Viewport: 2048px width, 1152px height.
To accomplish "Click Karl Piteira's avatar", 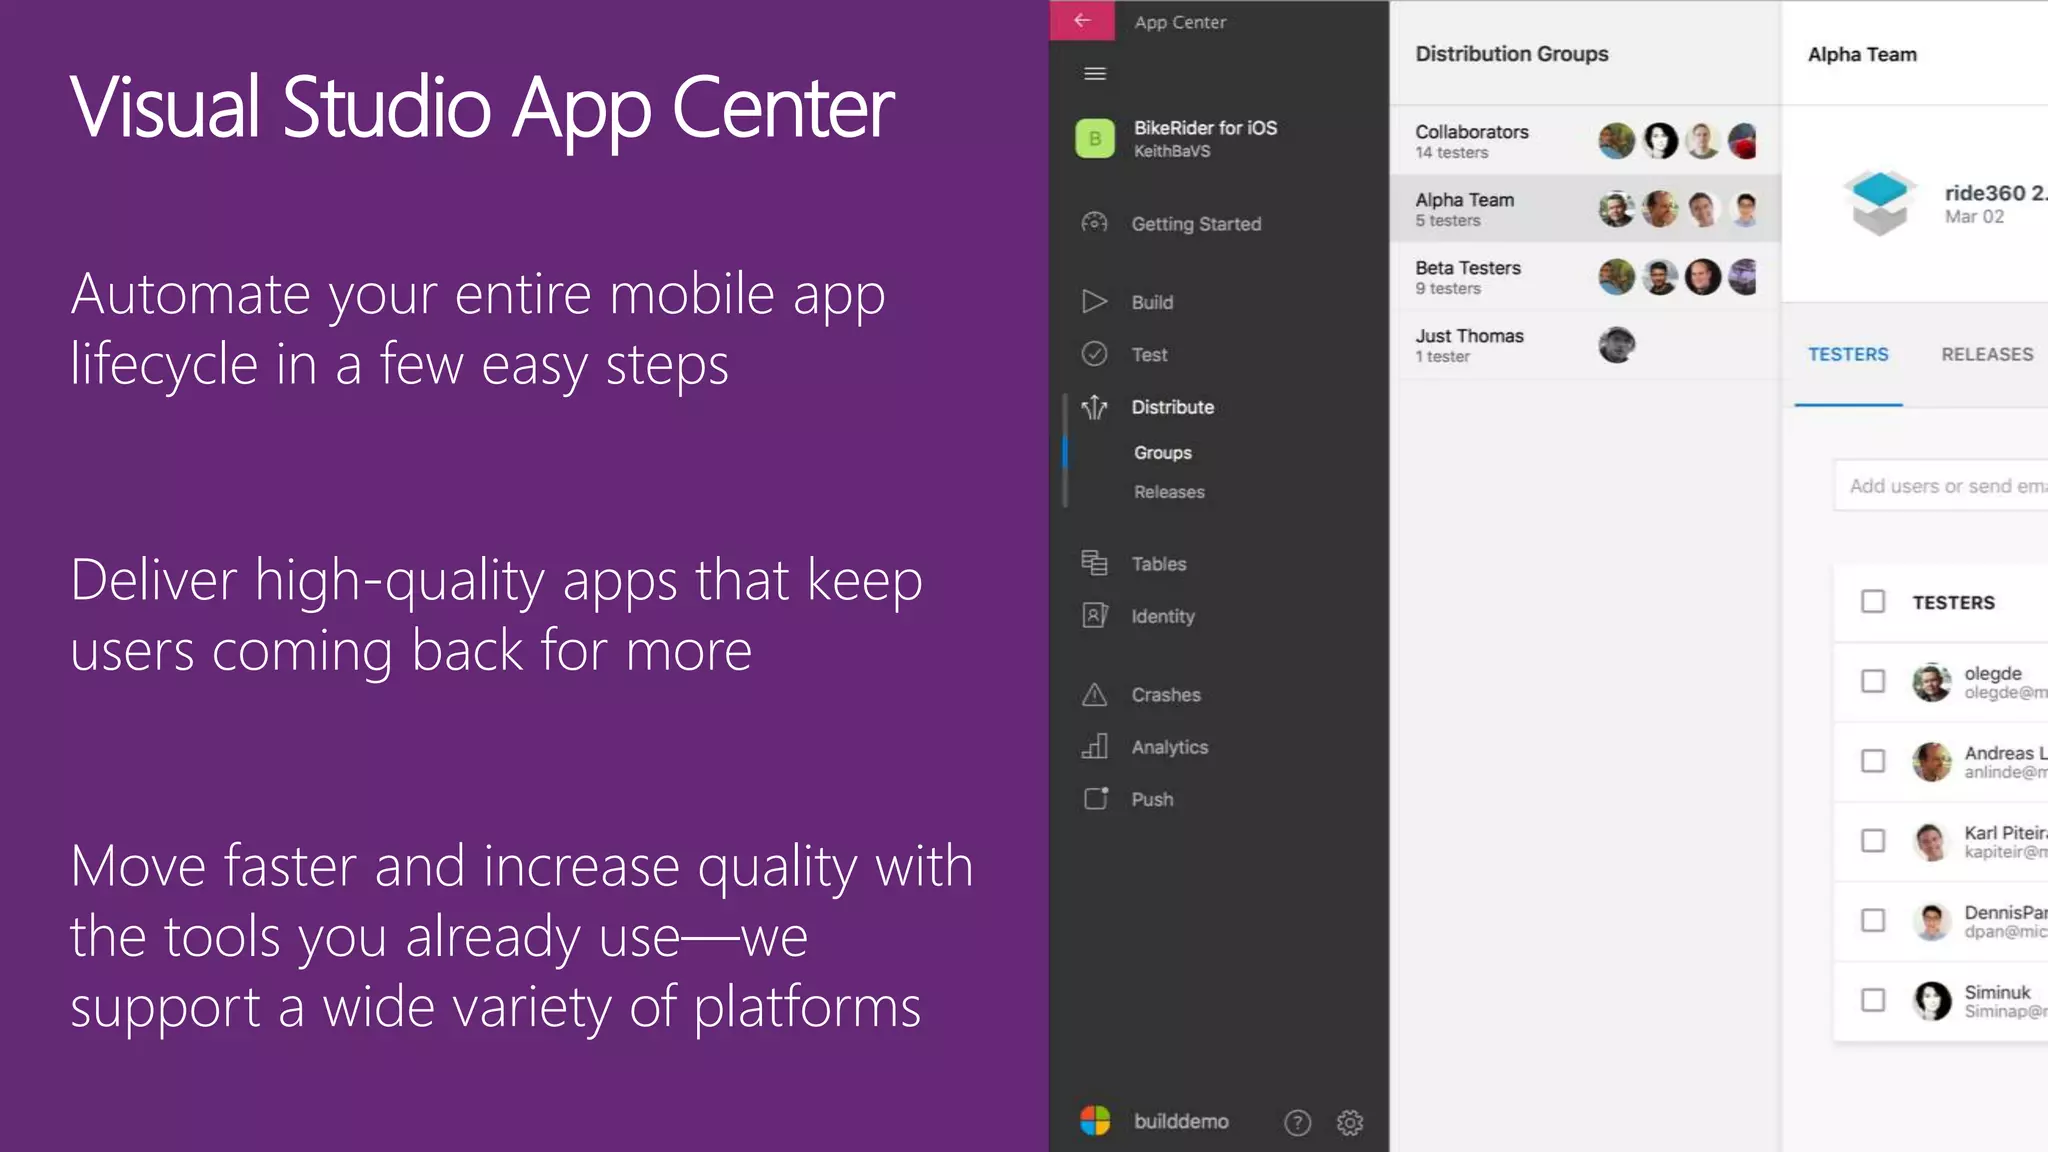I will (x=1932, y=841).
